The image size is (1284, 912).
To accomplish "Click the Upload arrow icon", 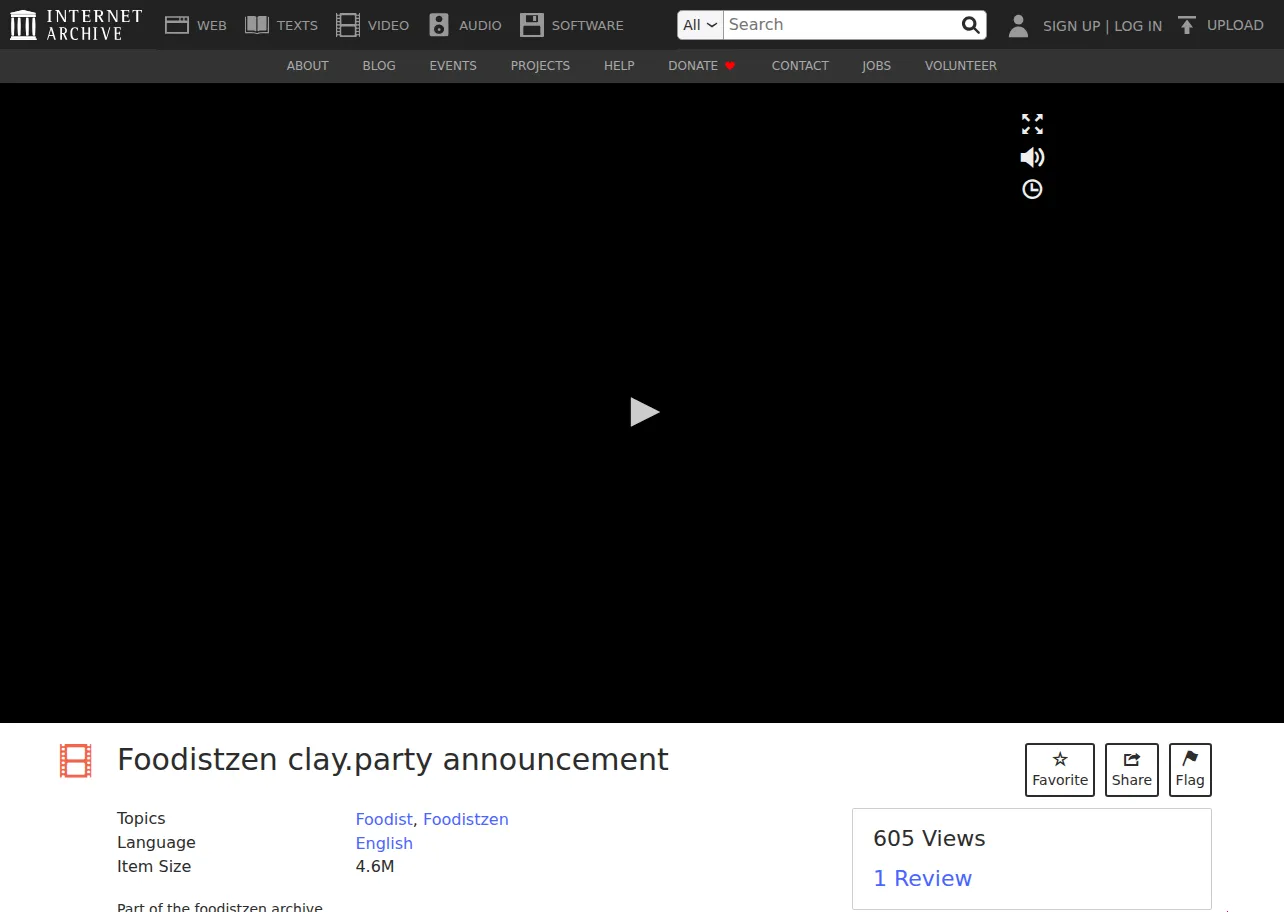I will point(1187,25).
